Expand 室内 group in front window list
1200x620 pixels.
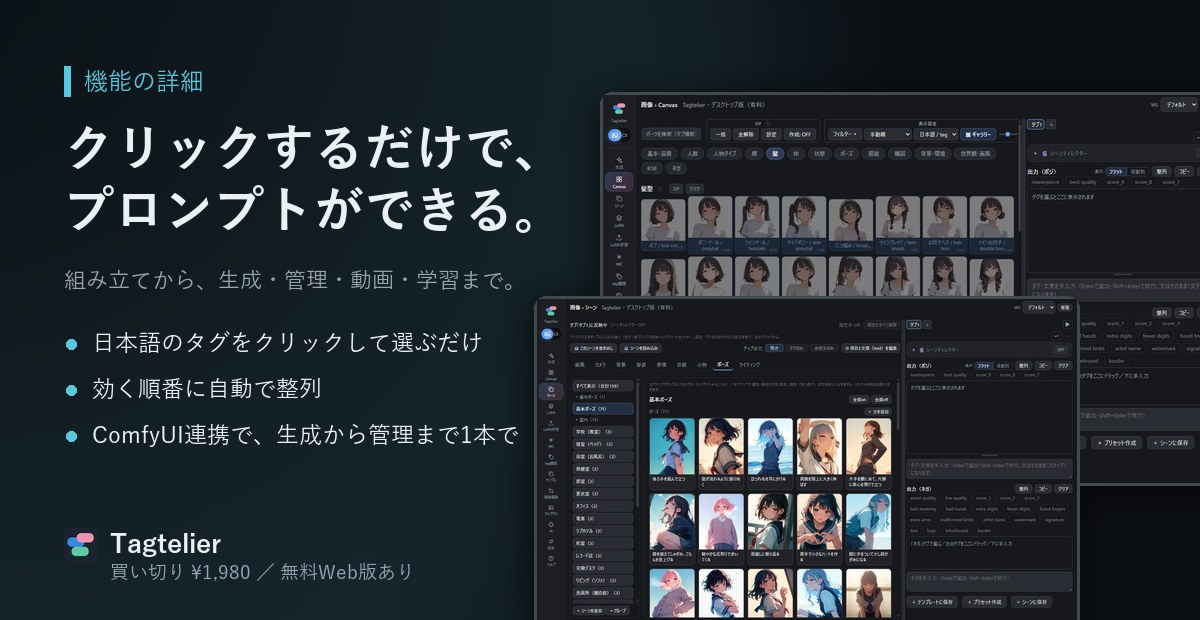(590, 420)
